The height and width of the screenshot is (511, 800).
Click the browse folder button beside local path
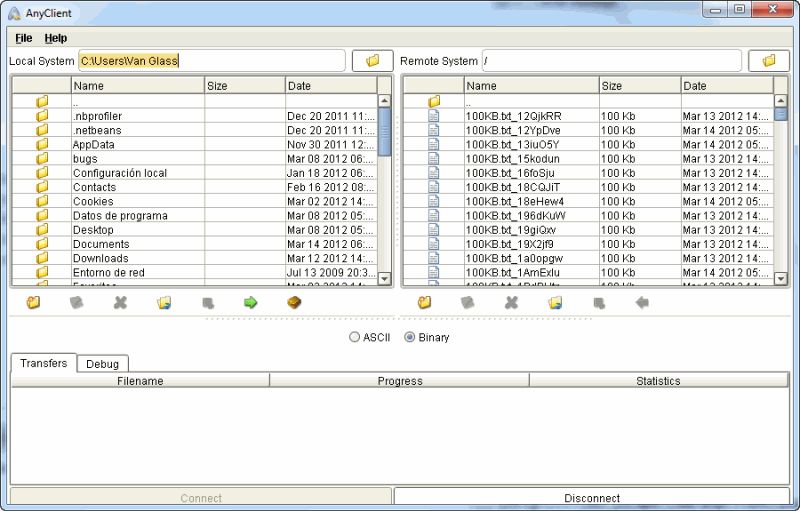373,61
